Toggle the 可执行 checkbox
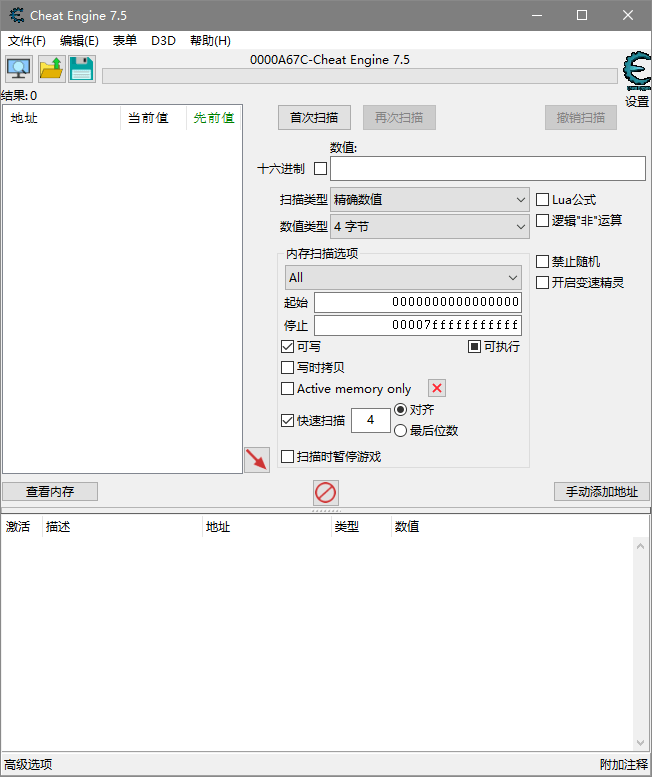Screen dimensions: 652x777 click(x=474, y=346)
